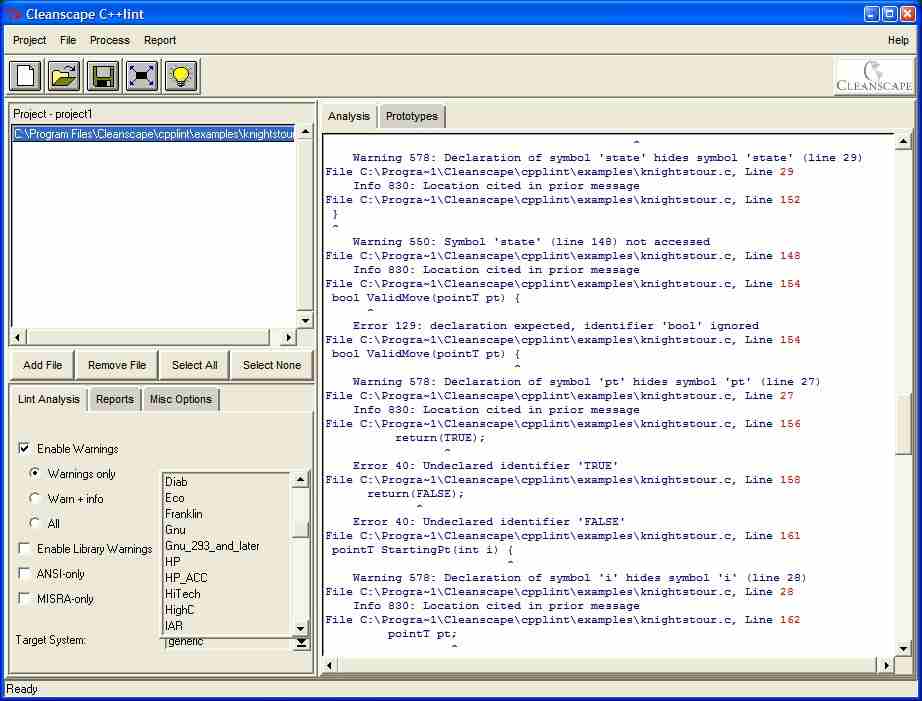Click line number 152 in analysis
922x701 pixels.
pyautogui.click(x=790, y=200)
